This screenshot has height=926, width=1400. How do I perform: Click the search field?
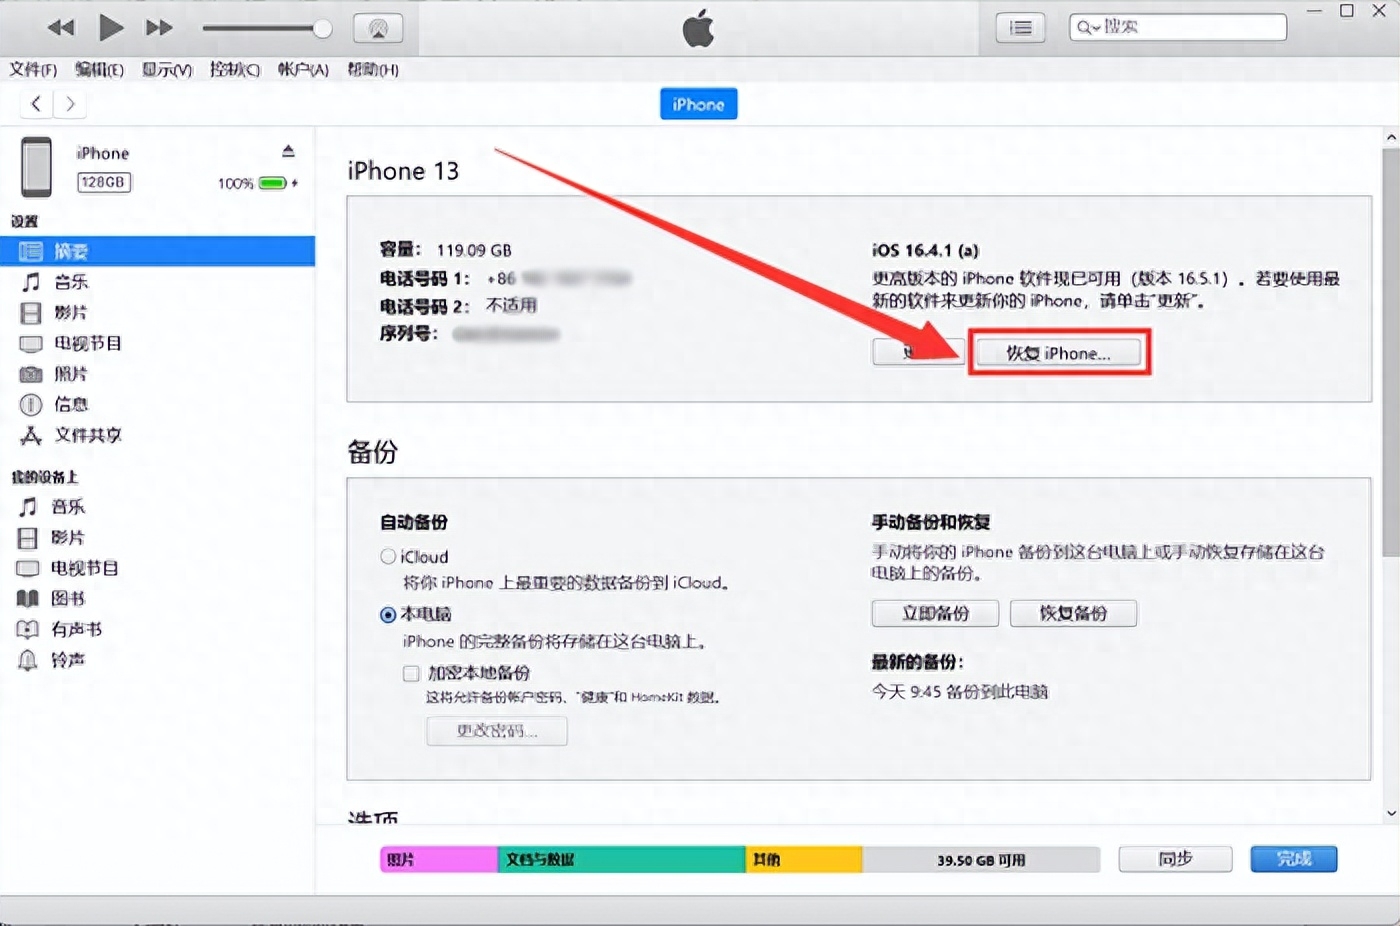click(x=1178, y=27)
